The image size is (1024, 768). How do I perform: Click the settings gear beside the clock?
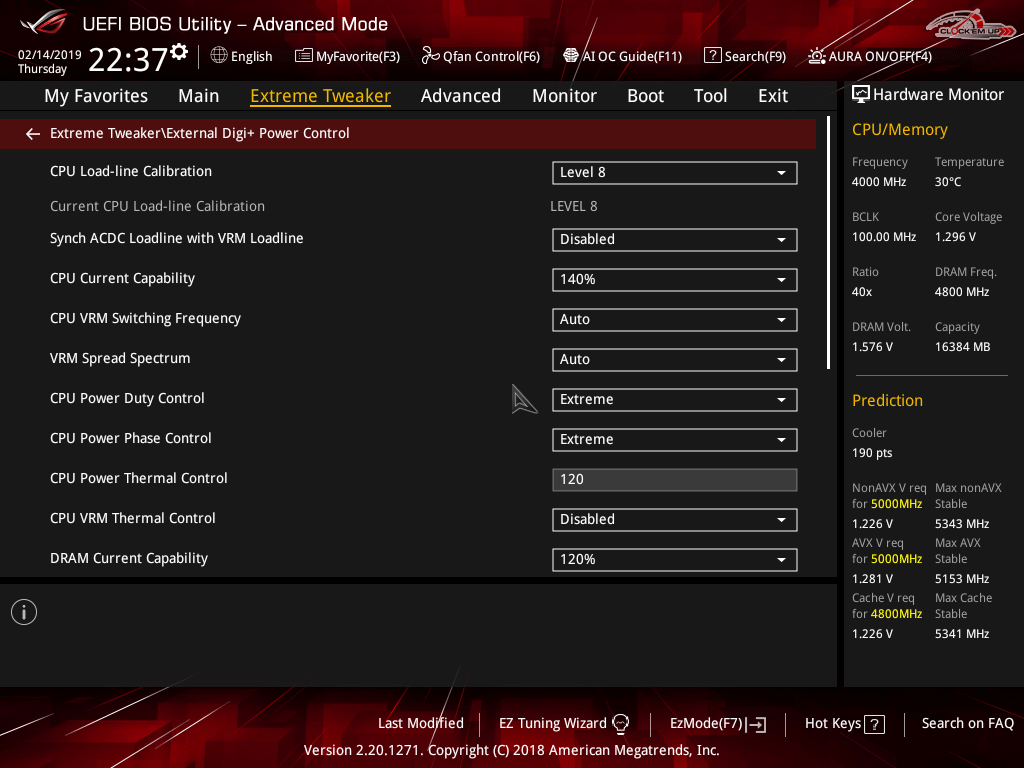tap(179, 52)
